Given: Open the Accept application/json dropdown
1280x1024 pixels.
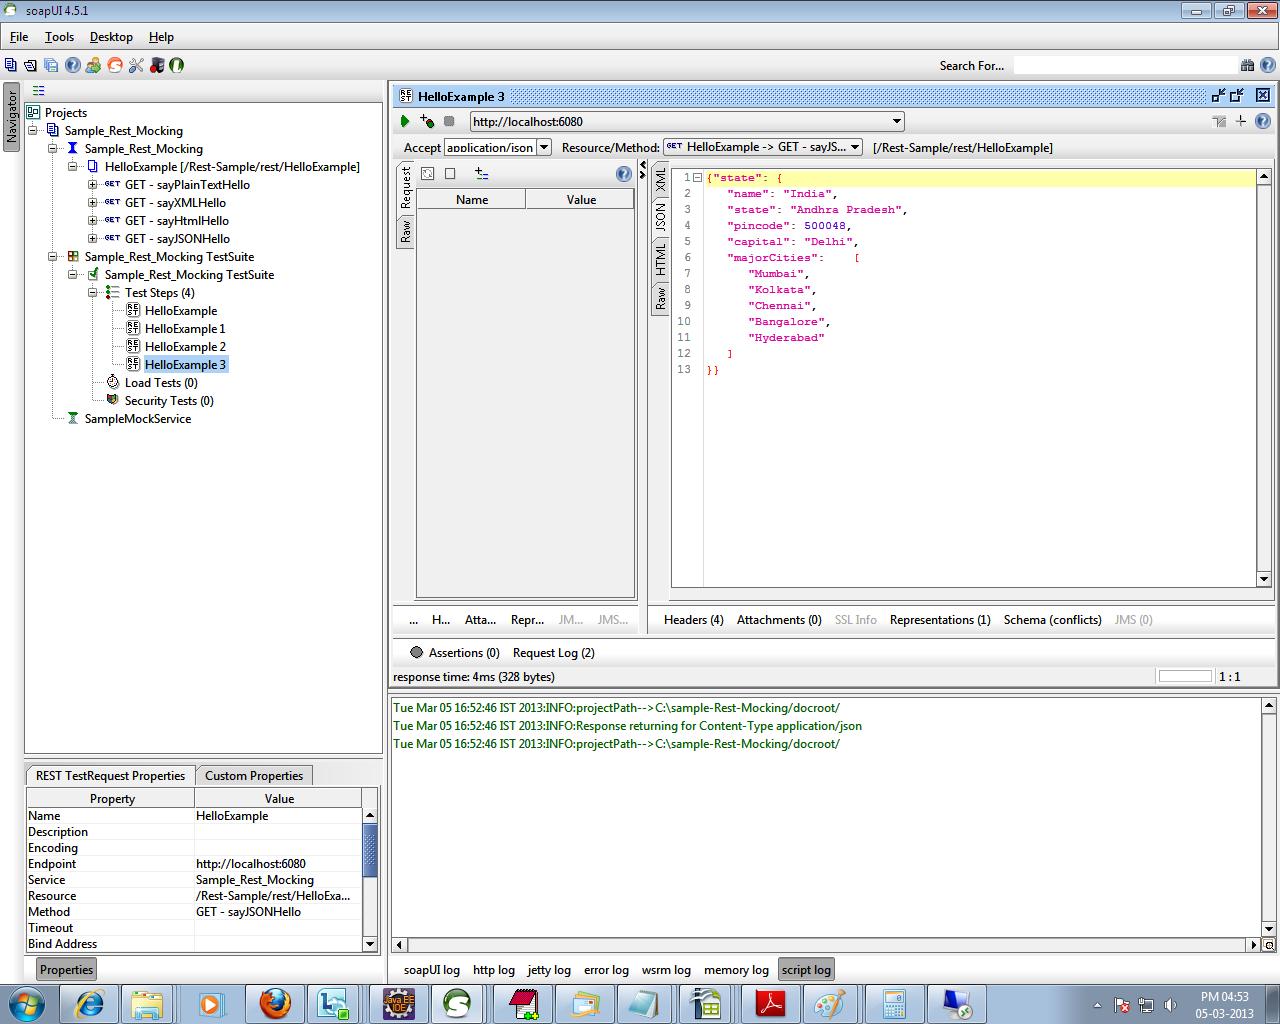Looking at the screenshot, I should tap(544, 147).
